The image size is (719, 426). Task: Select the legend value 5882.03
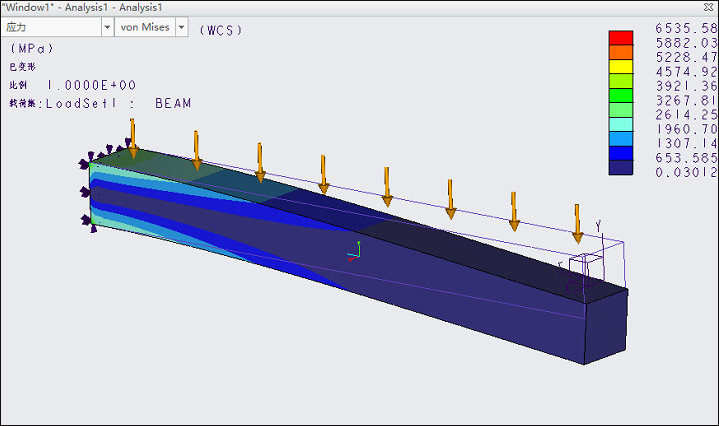(x=686, y=43)
